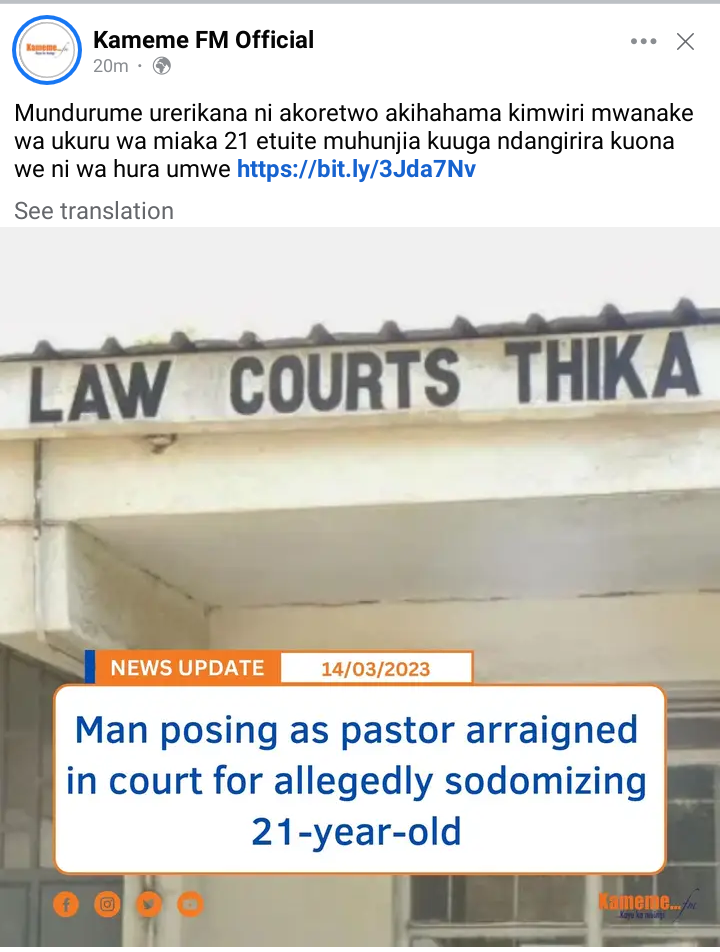The image size is (720, 952).
Task: Click the globe public audience icon
Action: [161, 66]
